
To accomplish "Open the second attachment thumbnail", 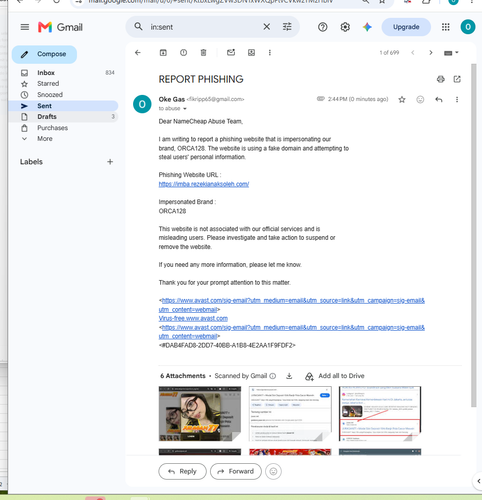I will point(290,414).
